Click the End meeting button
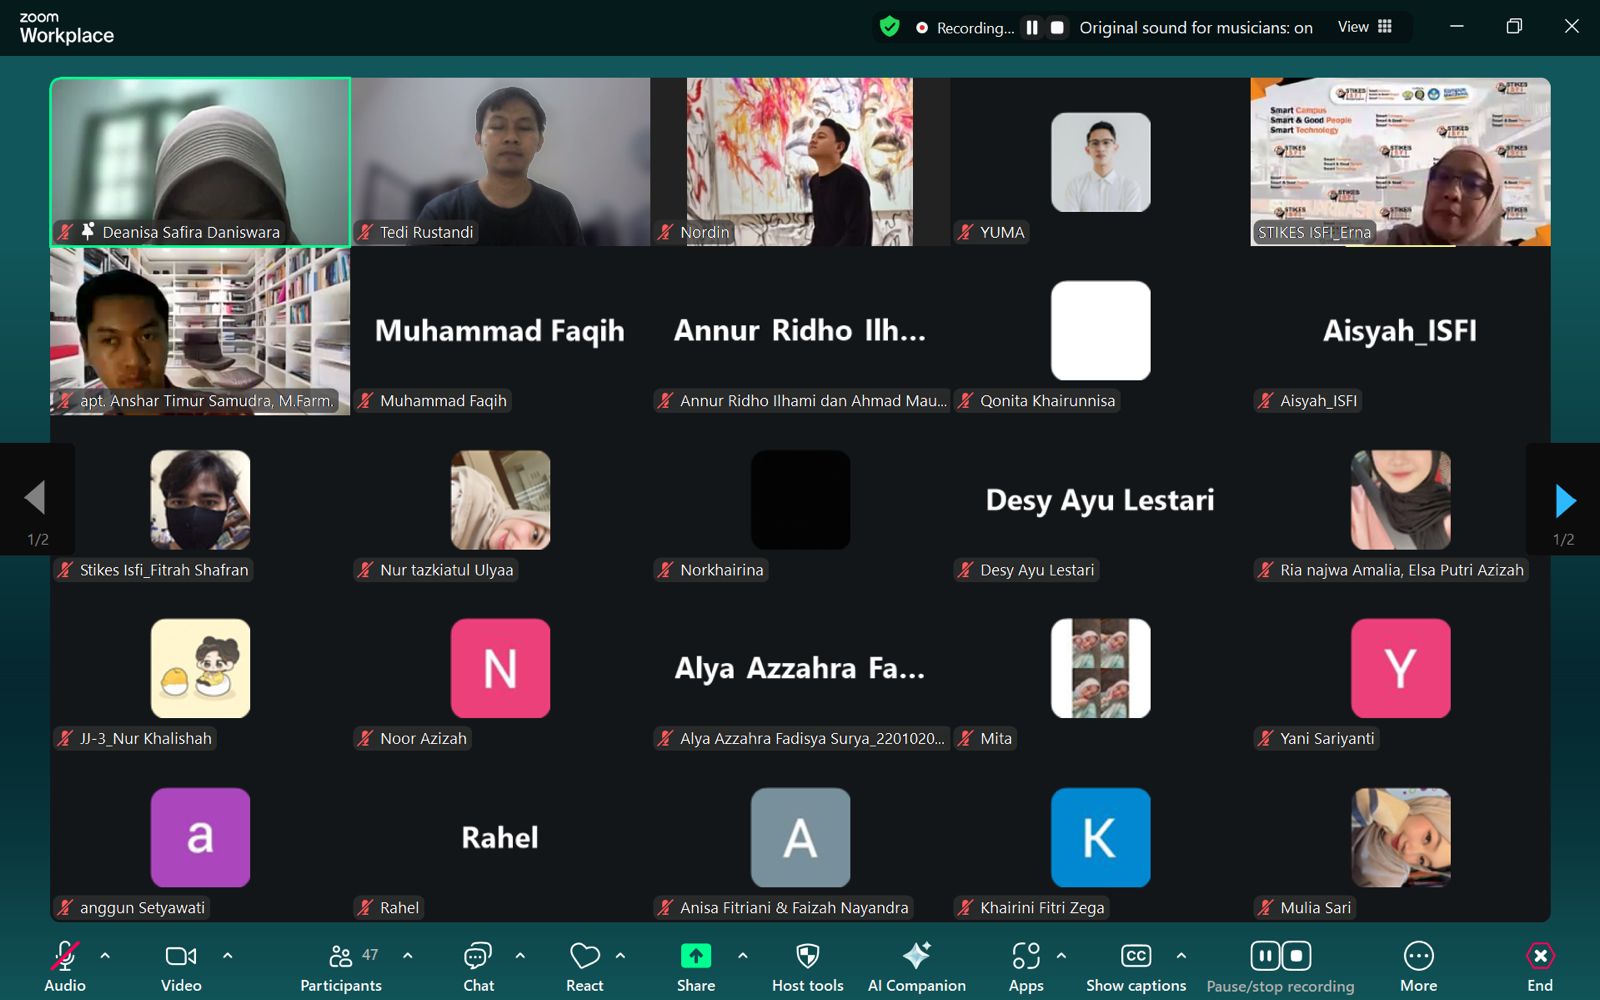Image resolution: width=1600 pixels, height=1000 pixels. pyautogui.click(x=1540, y=967)
